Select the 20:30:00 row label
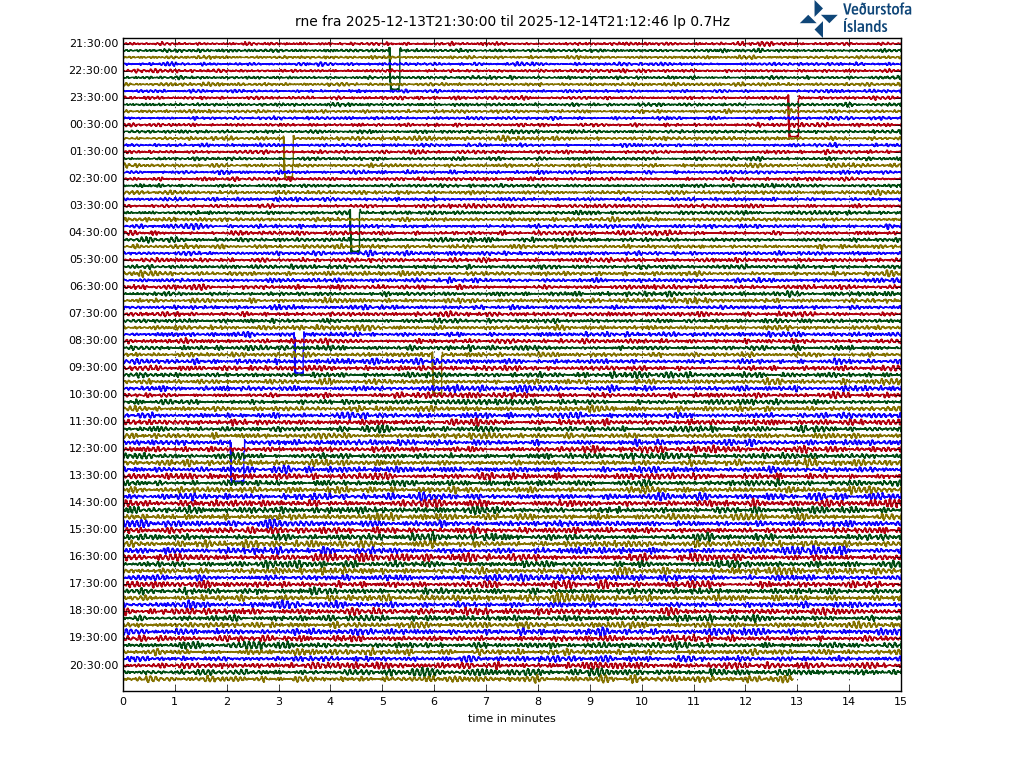 (x=93, y=666)
